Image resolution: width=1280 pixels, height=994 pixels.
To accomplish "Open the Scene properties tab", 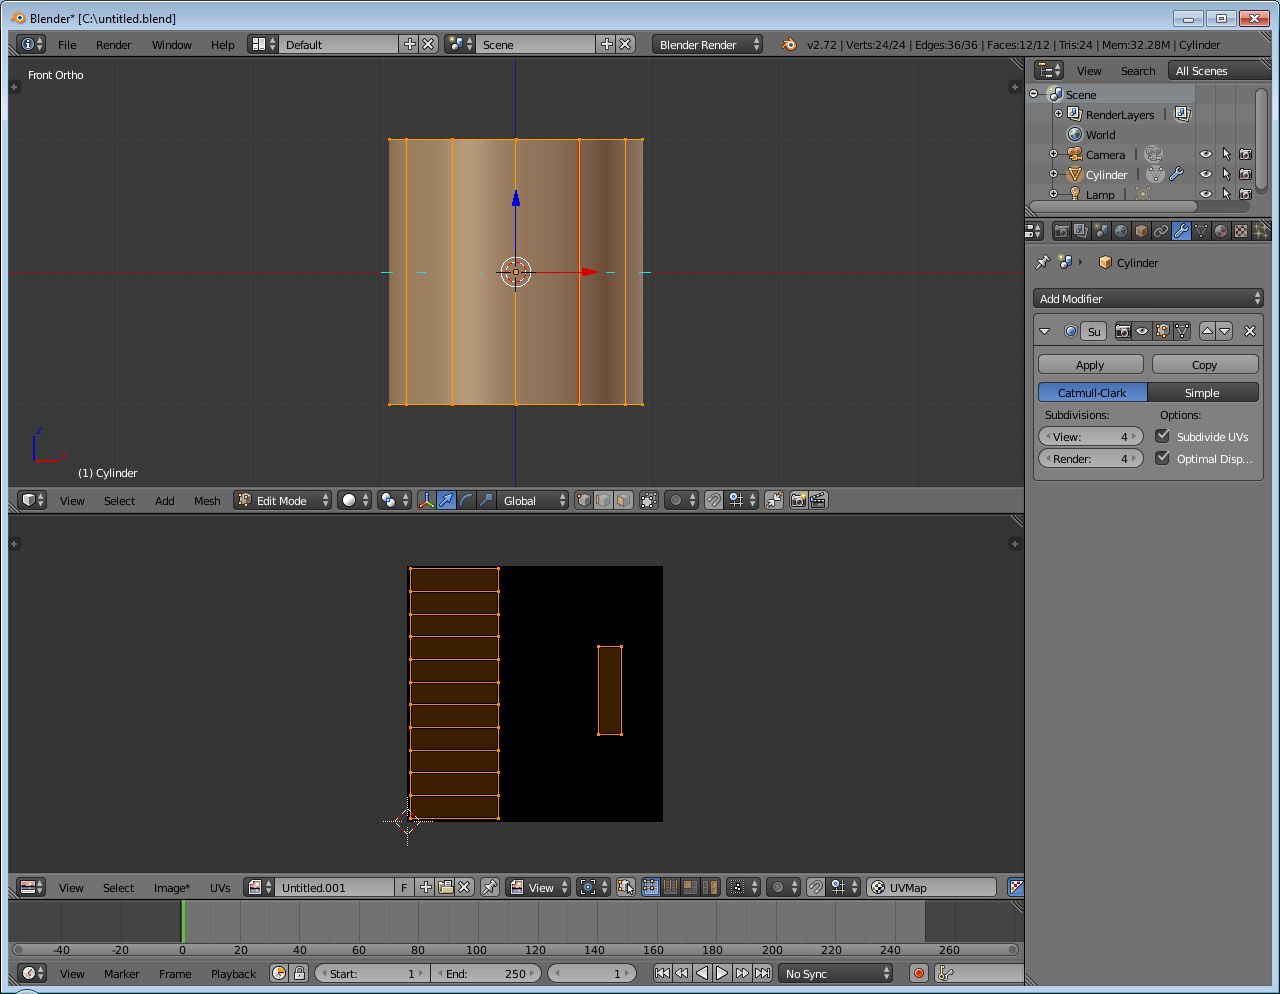I will [x=1101, y=231].
